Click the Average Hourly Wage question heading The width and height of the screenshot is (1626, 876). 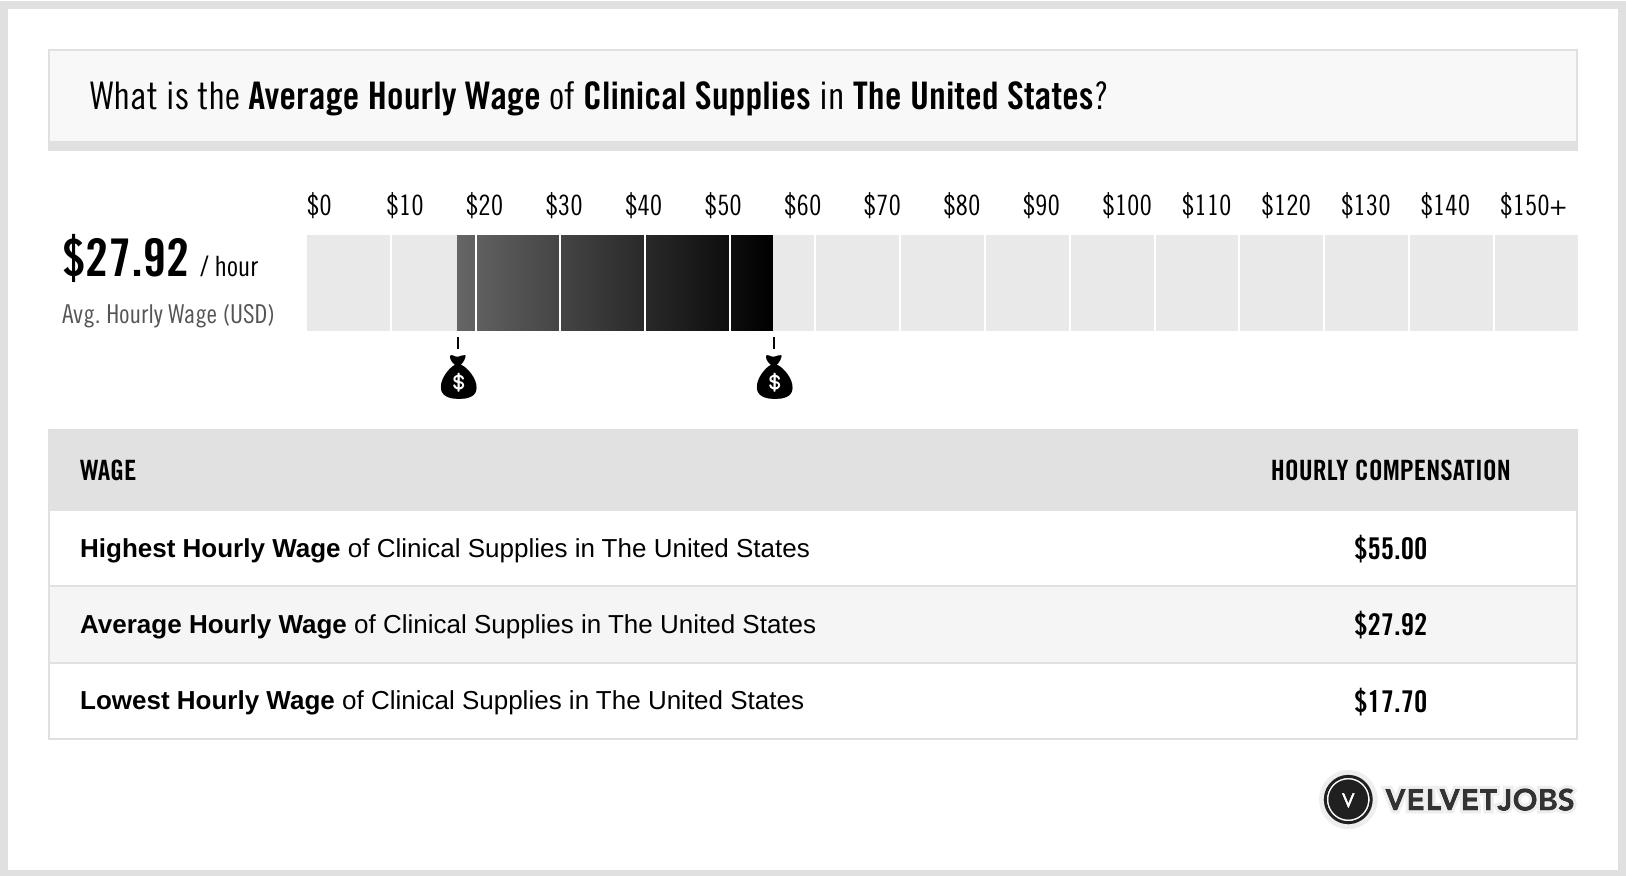pyautogui.click(x=598, y=97)
